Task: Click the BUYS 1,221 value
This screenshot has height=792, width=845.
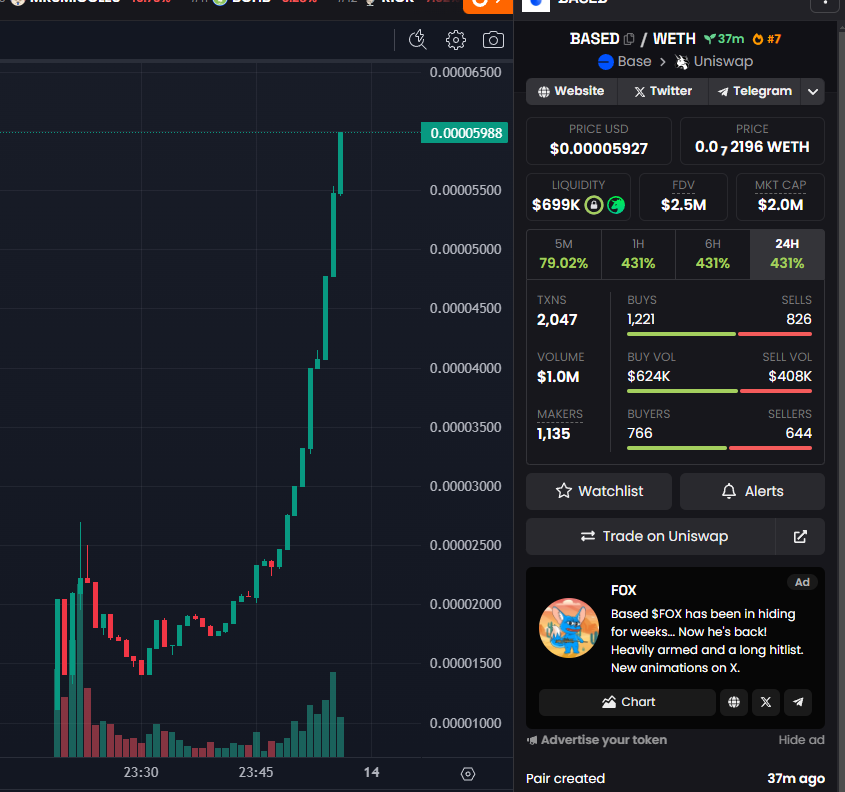Action: pyautogui.click(x=641, y=319)
